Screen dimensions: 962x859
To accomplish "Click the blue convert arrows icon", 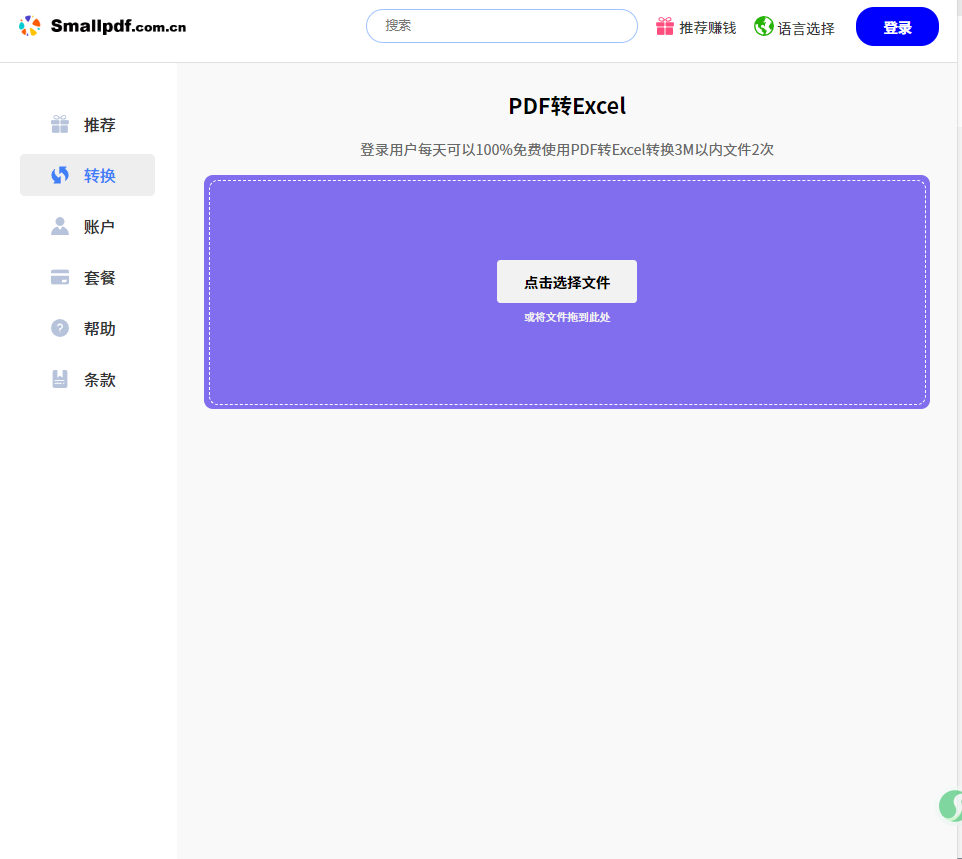I will 60,175.
